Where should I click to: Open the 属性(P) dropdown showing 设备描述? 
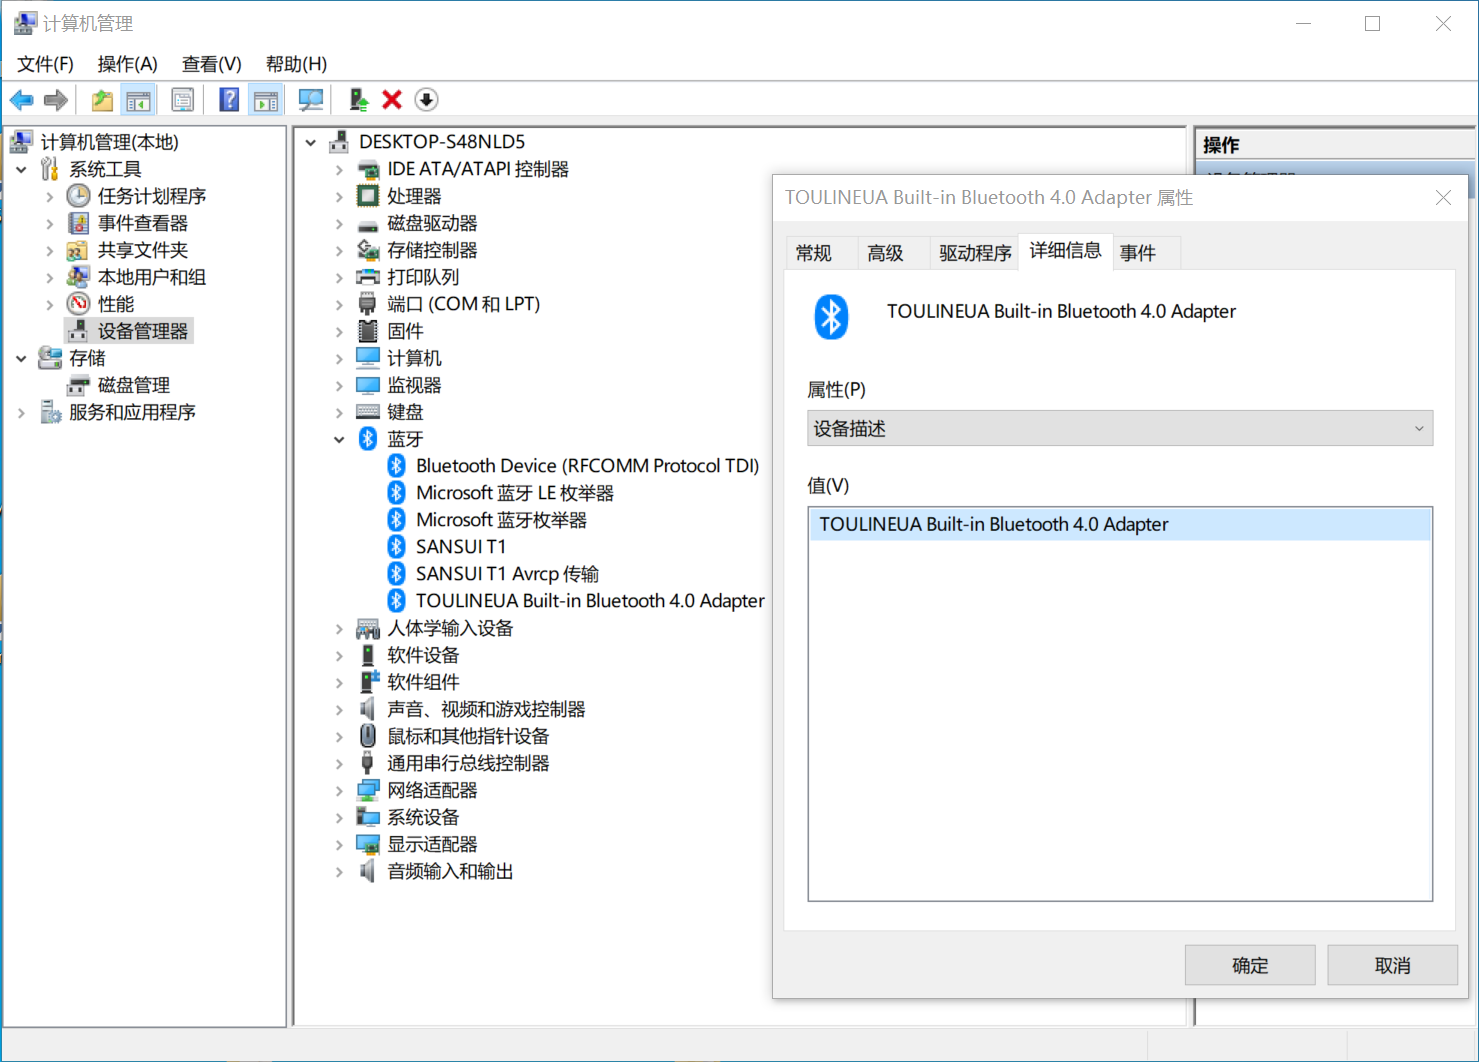1120,428
